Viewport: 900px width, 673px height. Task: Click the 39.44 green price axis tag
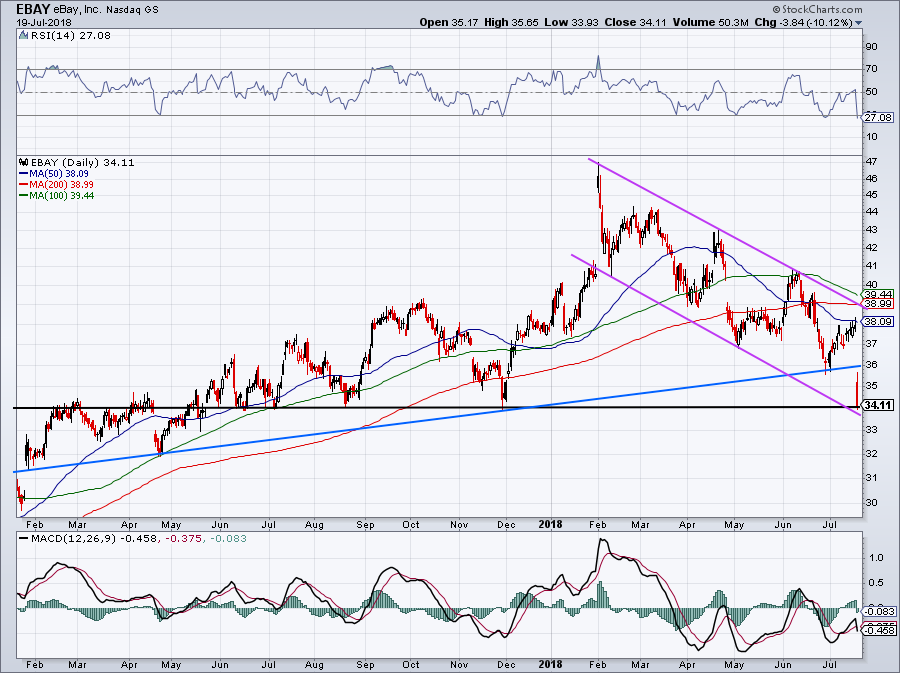[878, 294]
